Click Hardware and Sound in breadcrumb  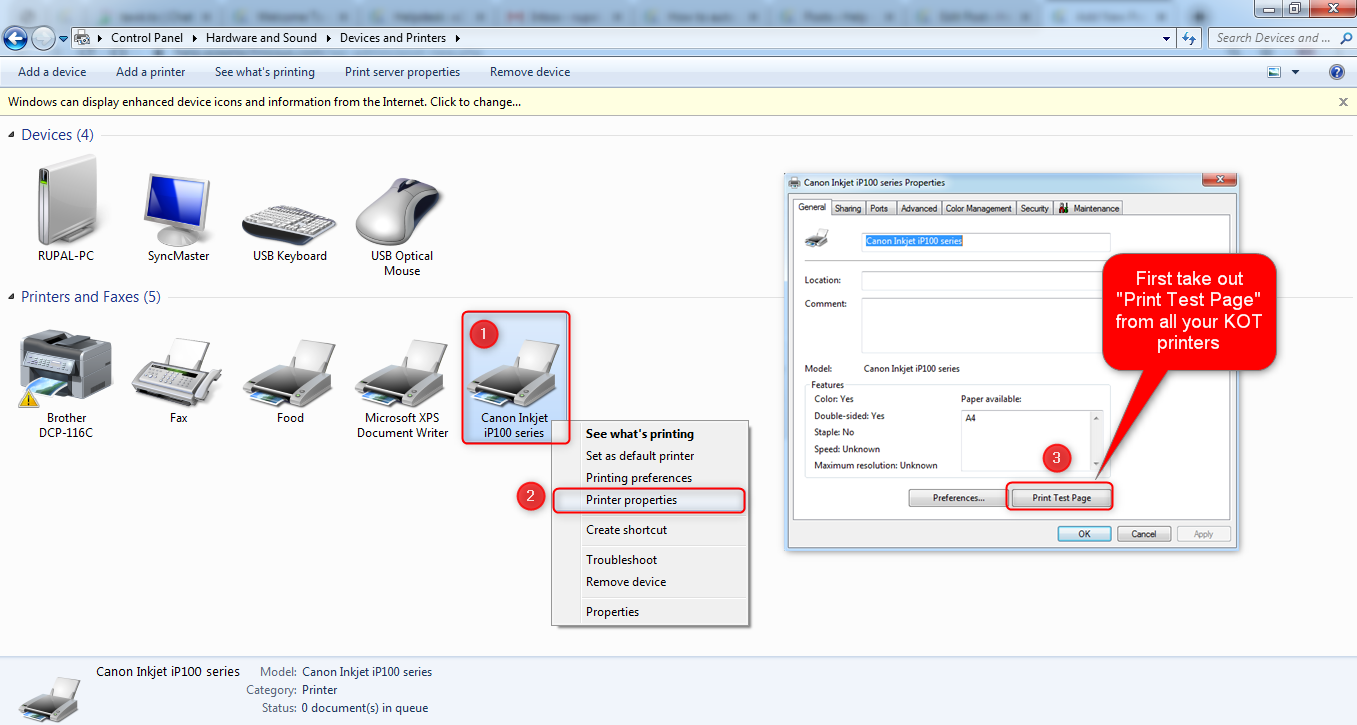pos(261,38)
